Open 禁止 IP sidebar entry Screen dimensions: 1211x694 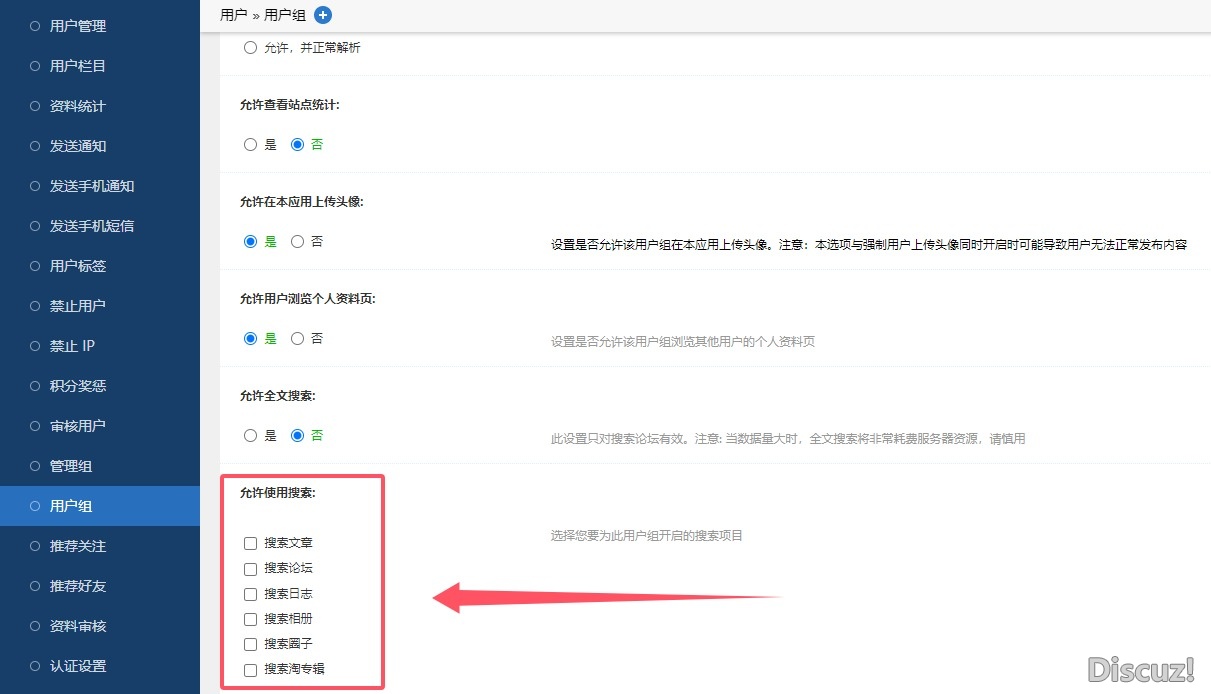pyautogui.click(x=72, y=346)
